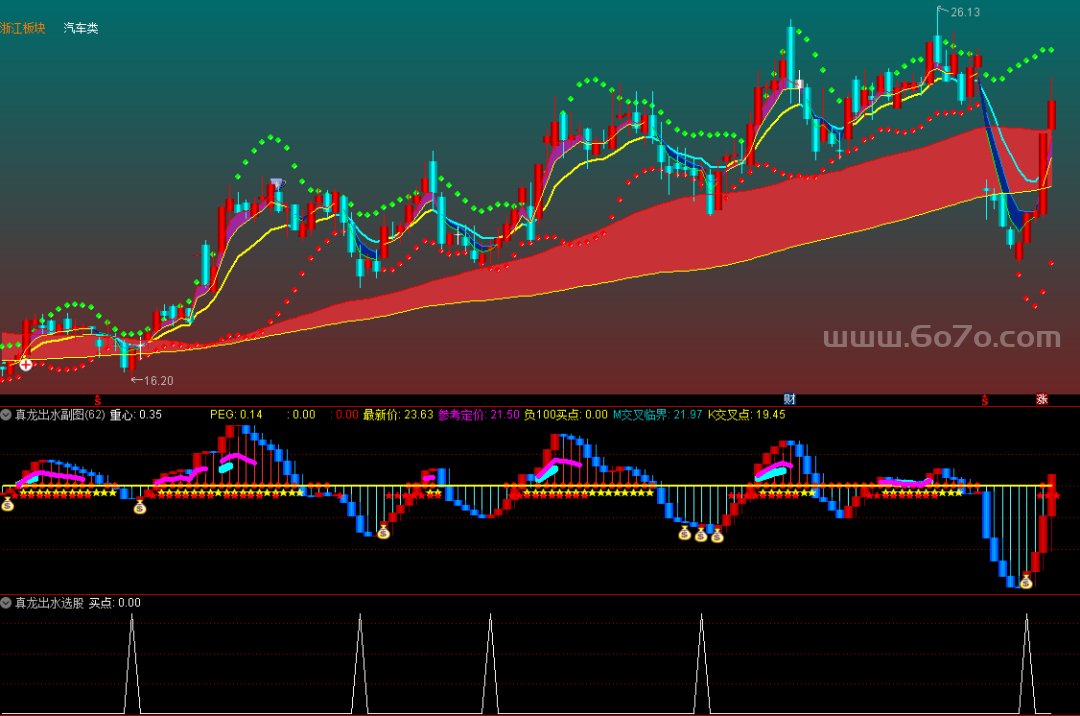
Task: Click the 涨 marker on the timeline
Action: (x=1042, y=400)
